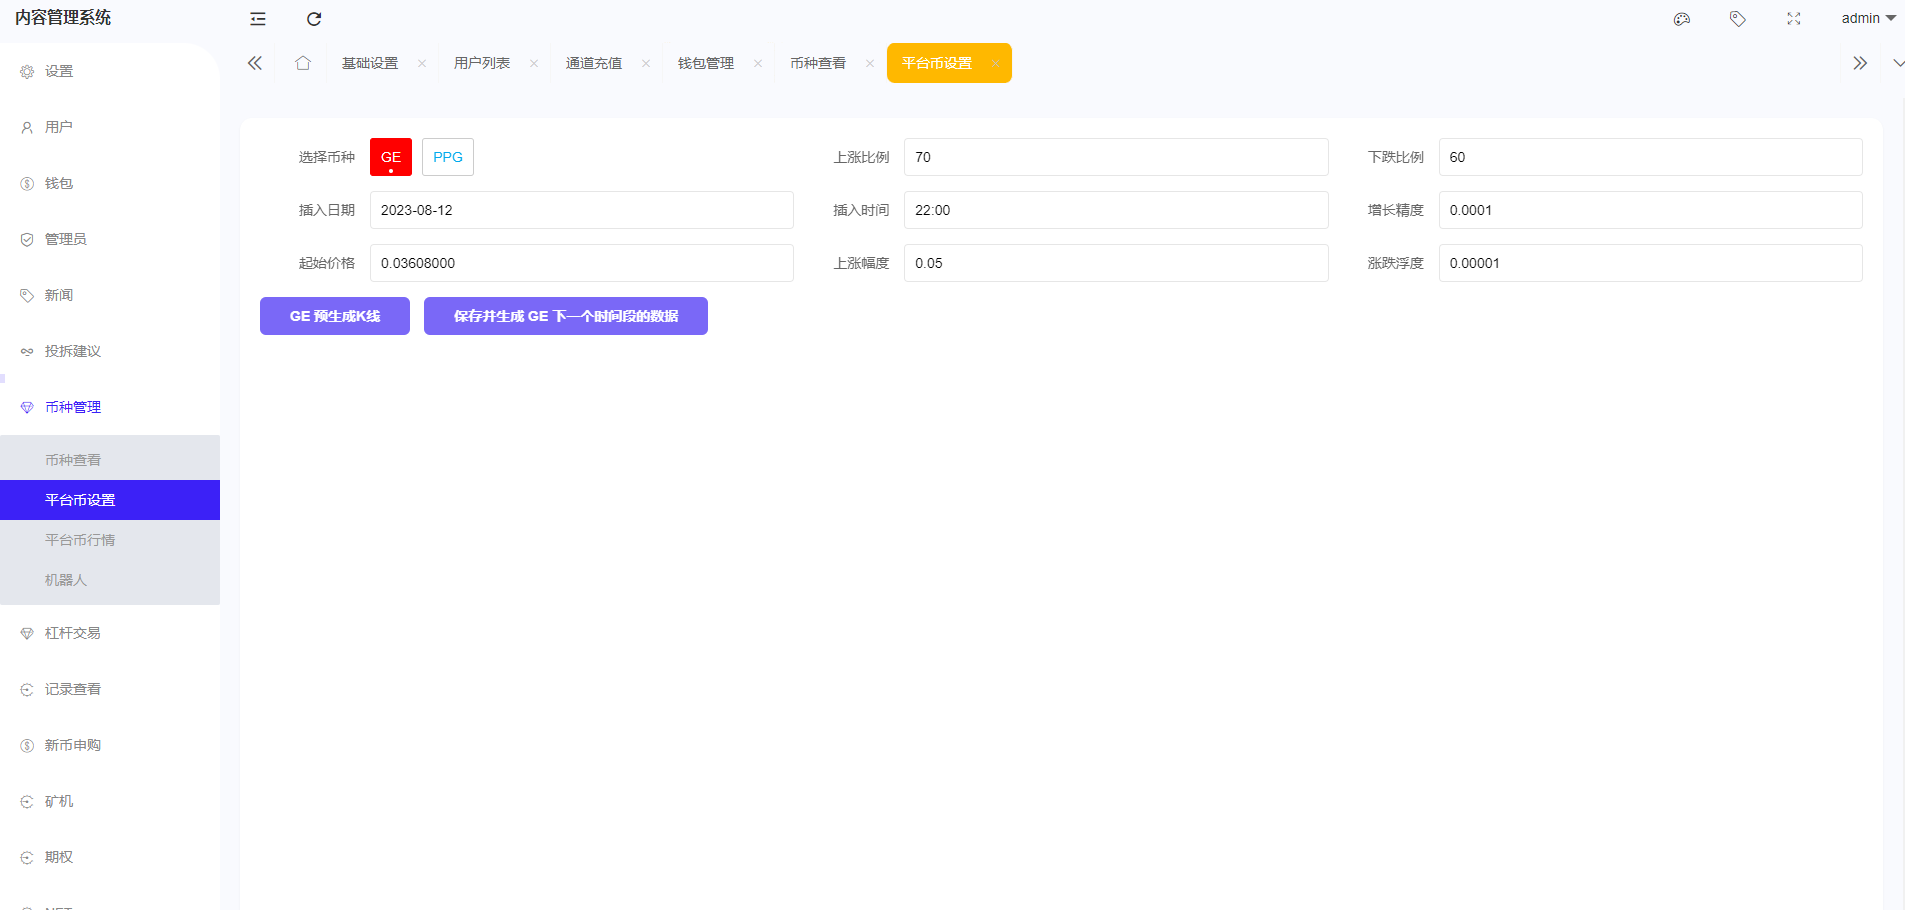This screenshot has width=1905, height=910.
Task: Switch to the 钱包管理 tab
Action: click(x=705, y=62)
